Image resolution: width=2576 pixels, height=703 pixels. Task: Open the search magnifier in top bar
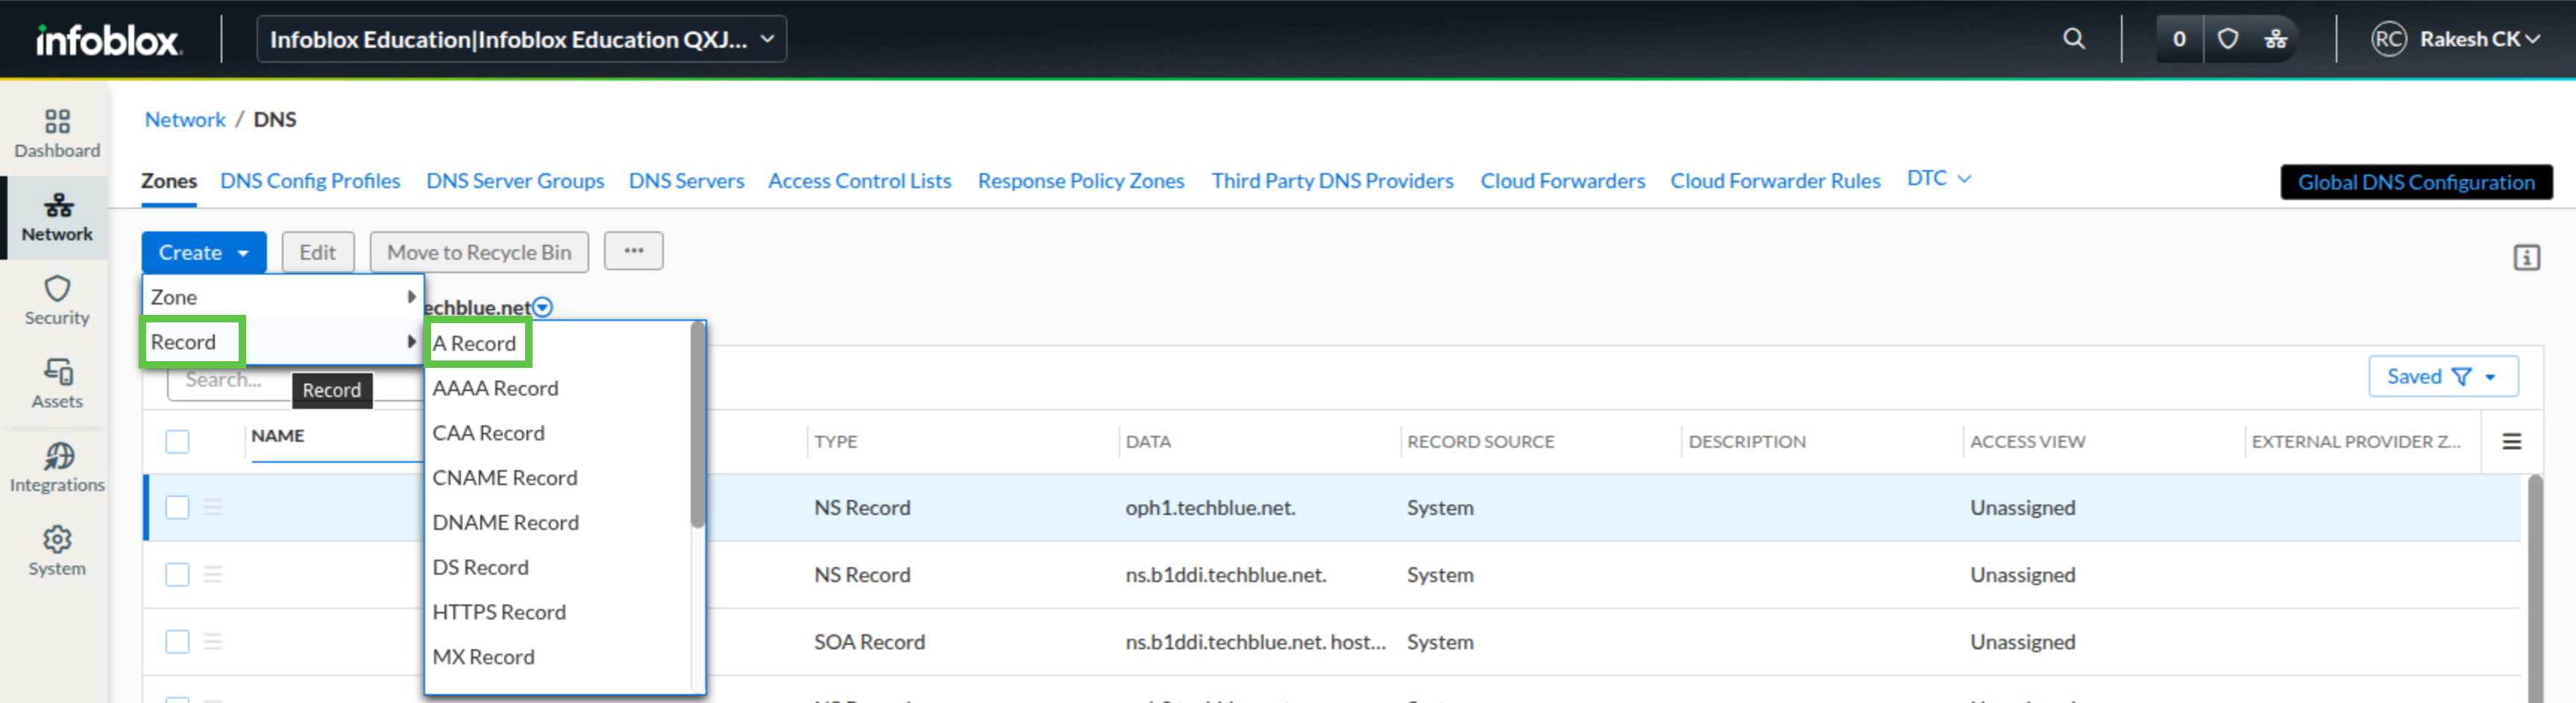point(2074,39)
